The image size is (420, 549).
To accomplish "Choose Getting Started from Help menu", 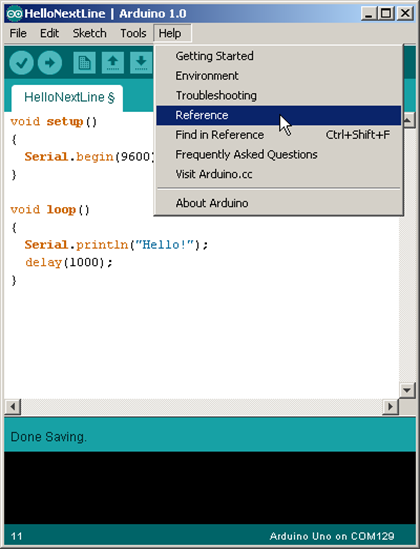I will coord(279,56).
